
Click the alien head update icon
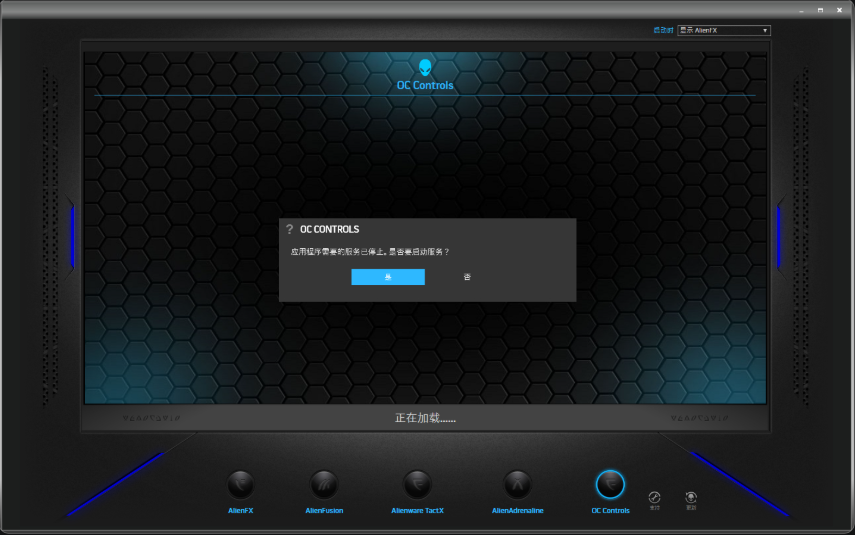(x=691, y=497)
